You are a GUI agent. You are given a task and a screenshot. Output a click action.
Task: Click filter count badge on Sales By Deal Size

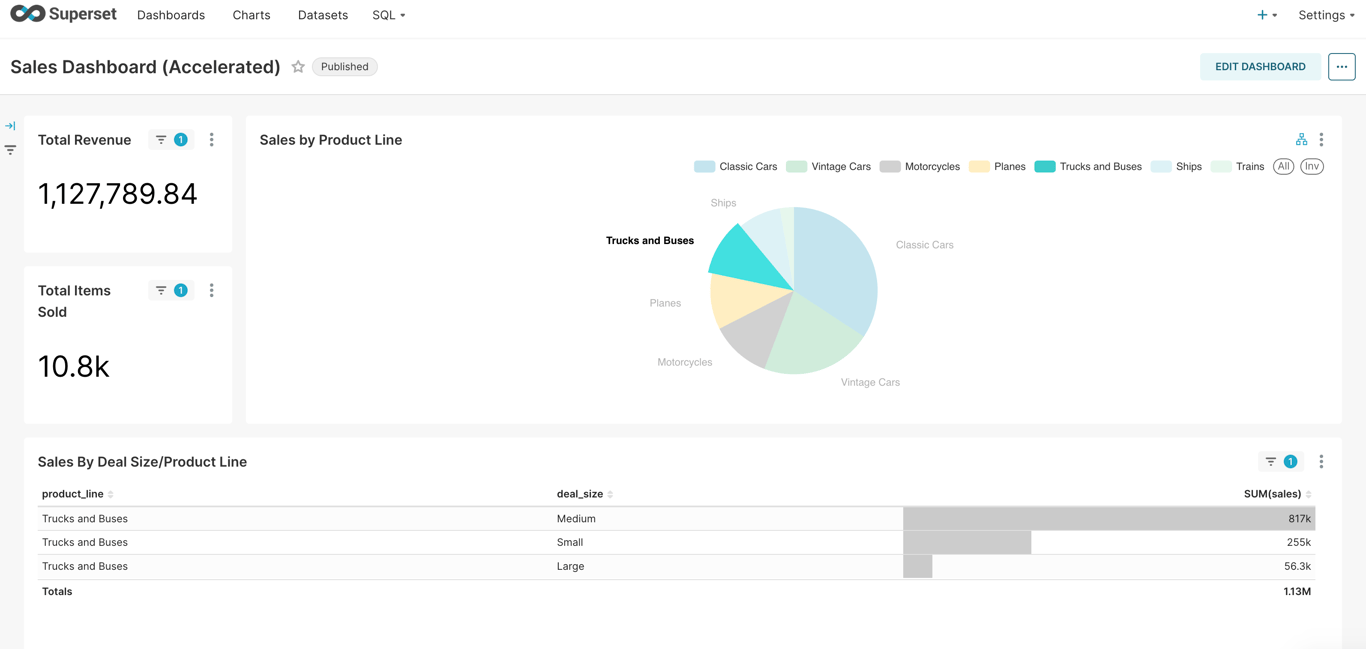[1291, 462]
